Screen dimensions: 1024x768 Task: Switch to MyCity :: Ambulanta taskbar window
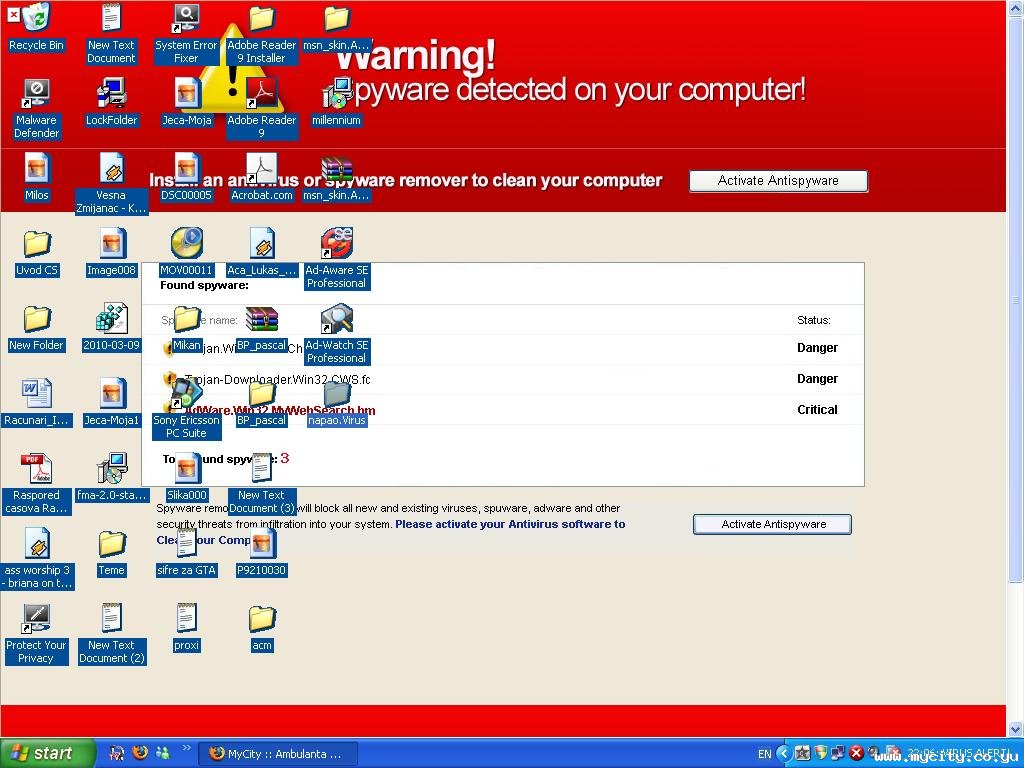tap(278, 754)
